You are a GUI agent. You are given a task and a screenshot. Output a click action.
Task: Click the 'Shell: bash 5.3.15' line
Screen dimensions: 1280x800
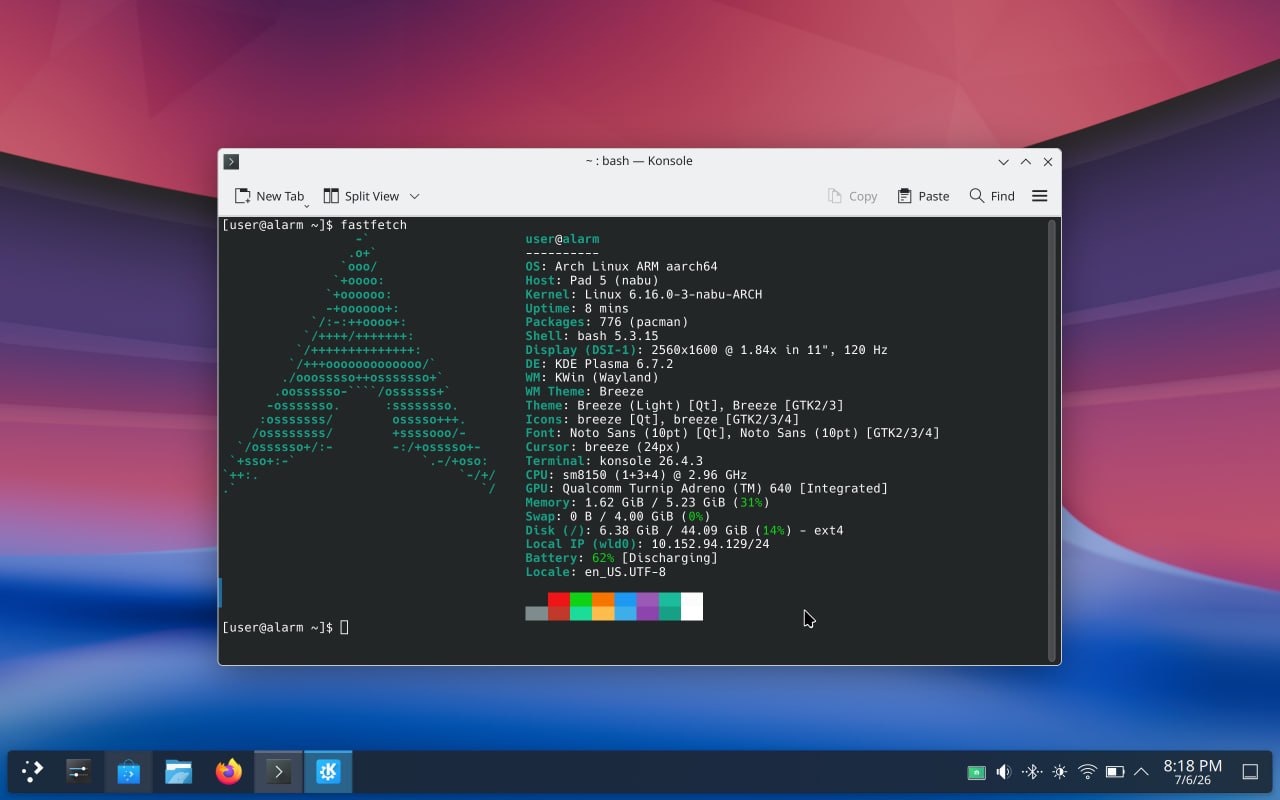point(592,337)
